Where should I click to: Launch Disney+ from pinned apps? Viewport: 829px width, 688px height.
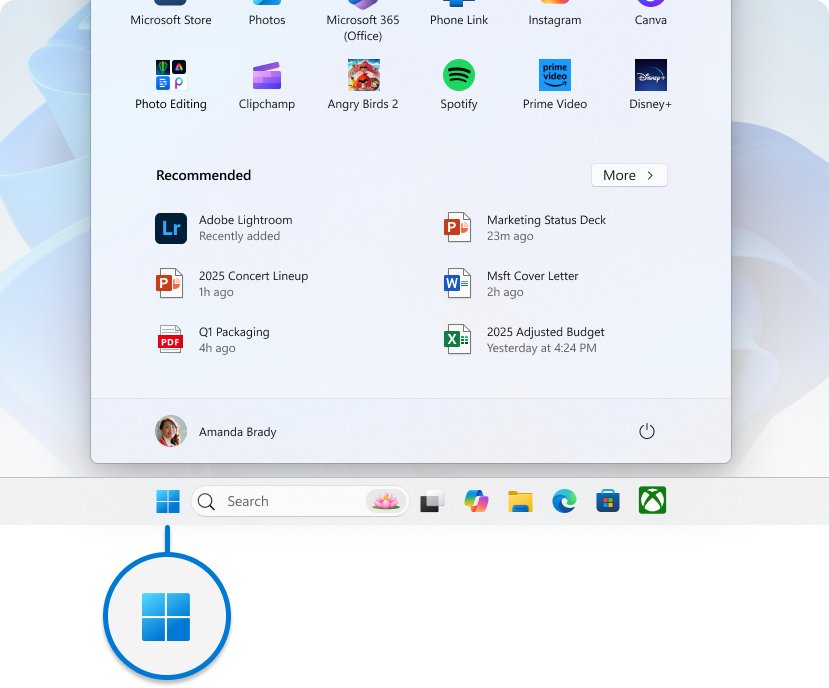pos(650,75)
